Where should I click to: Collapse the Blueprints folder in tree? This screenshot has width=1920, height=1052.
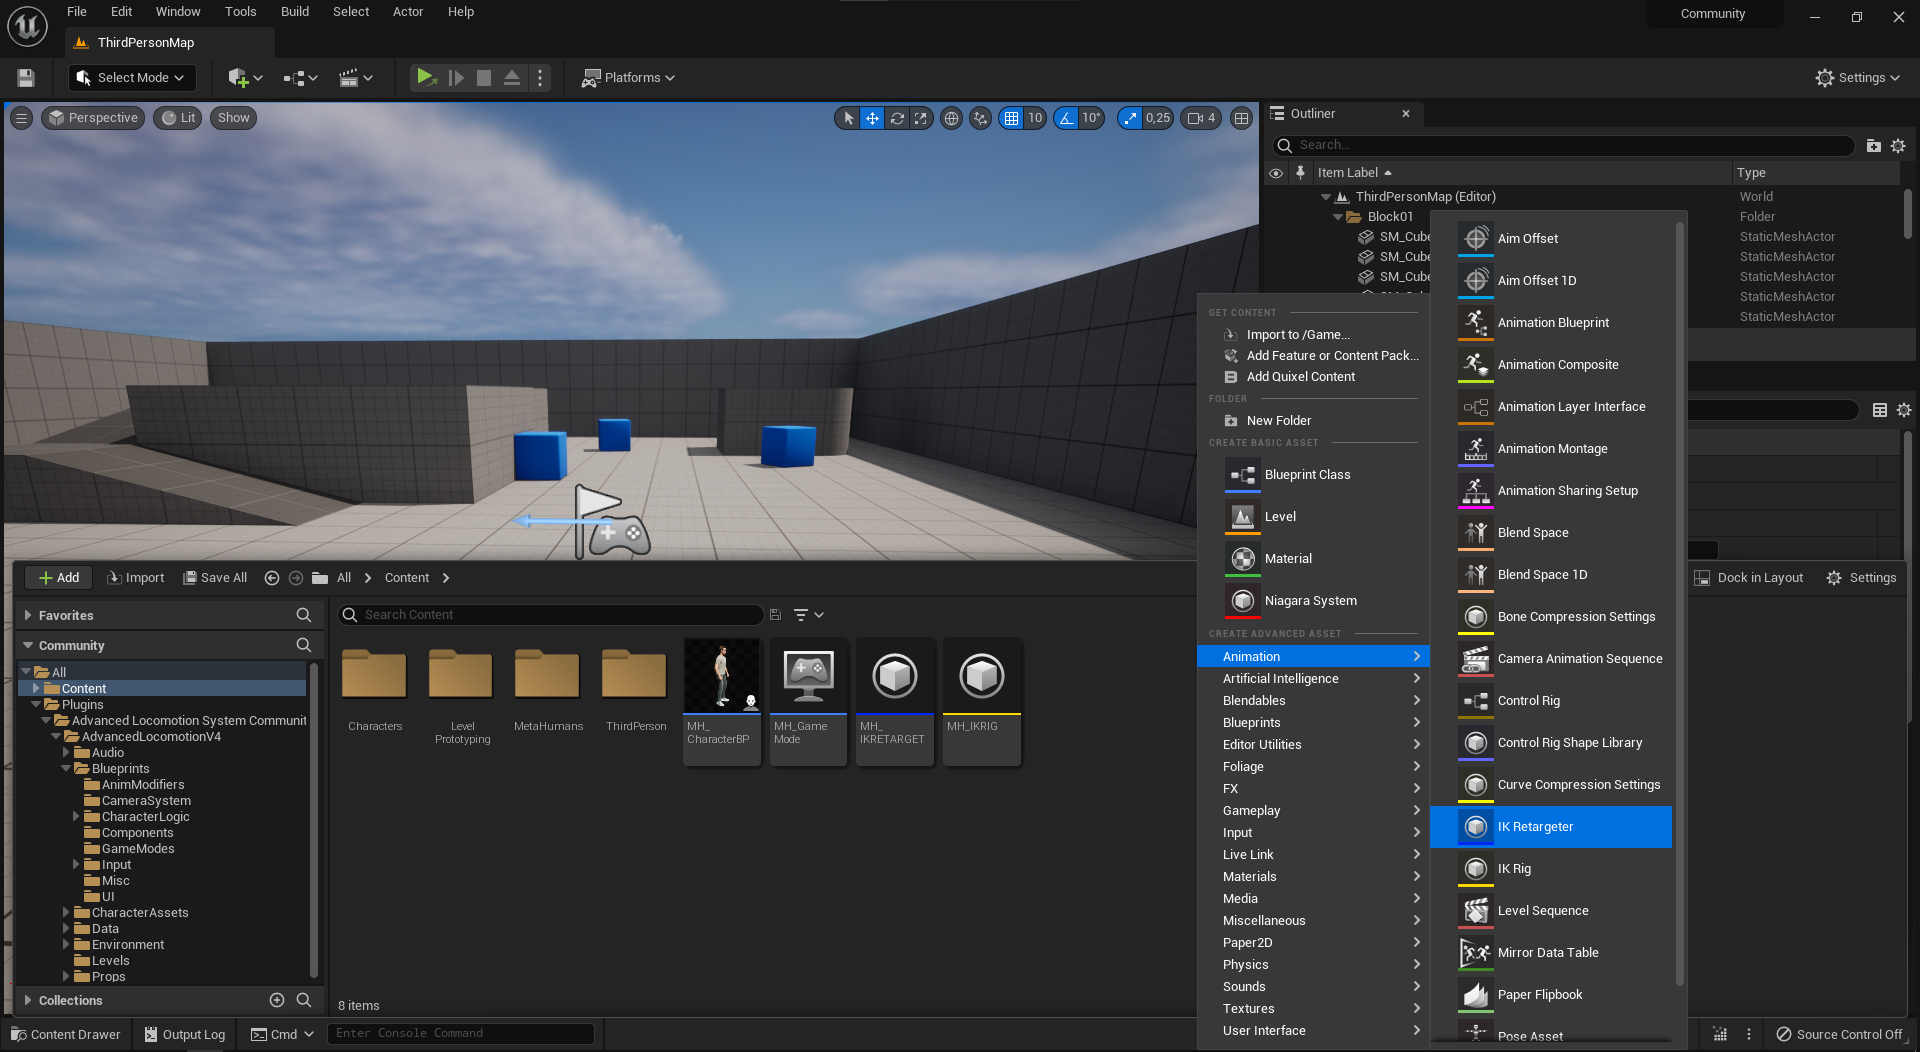pos(66,769)
